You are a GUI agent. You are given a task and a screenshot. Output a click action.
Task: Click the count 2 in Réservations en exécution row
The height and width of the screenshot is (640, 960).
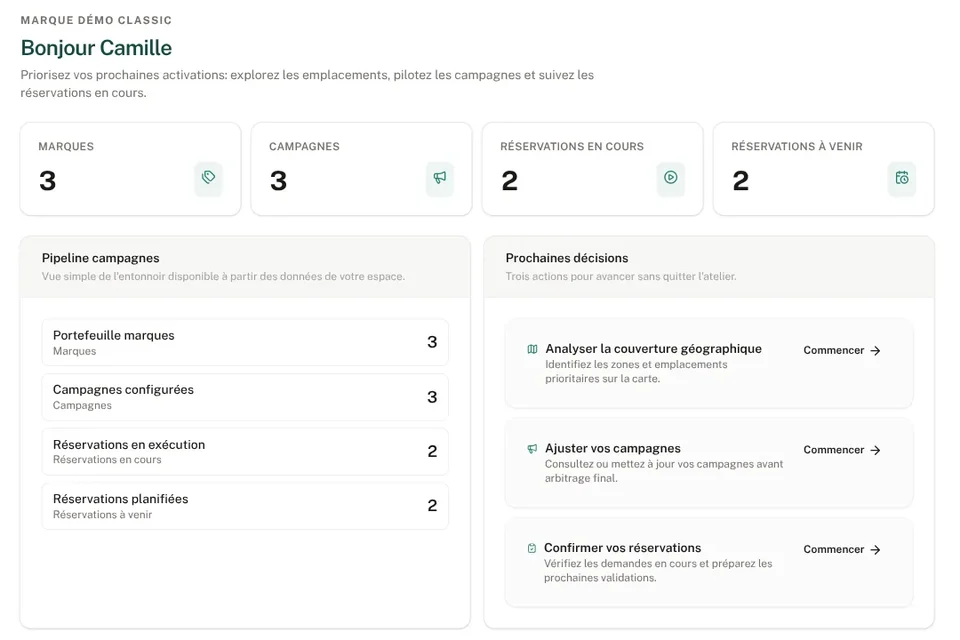tap(432, 451)
